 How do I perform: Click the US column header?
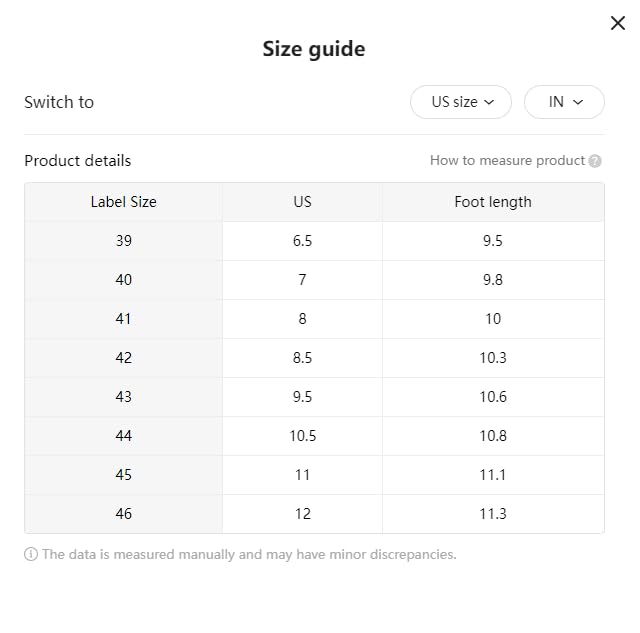point(302,202)
